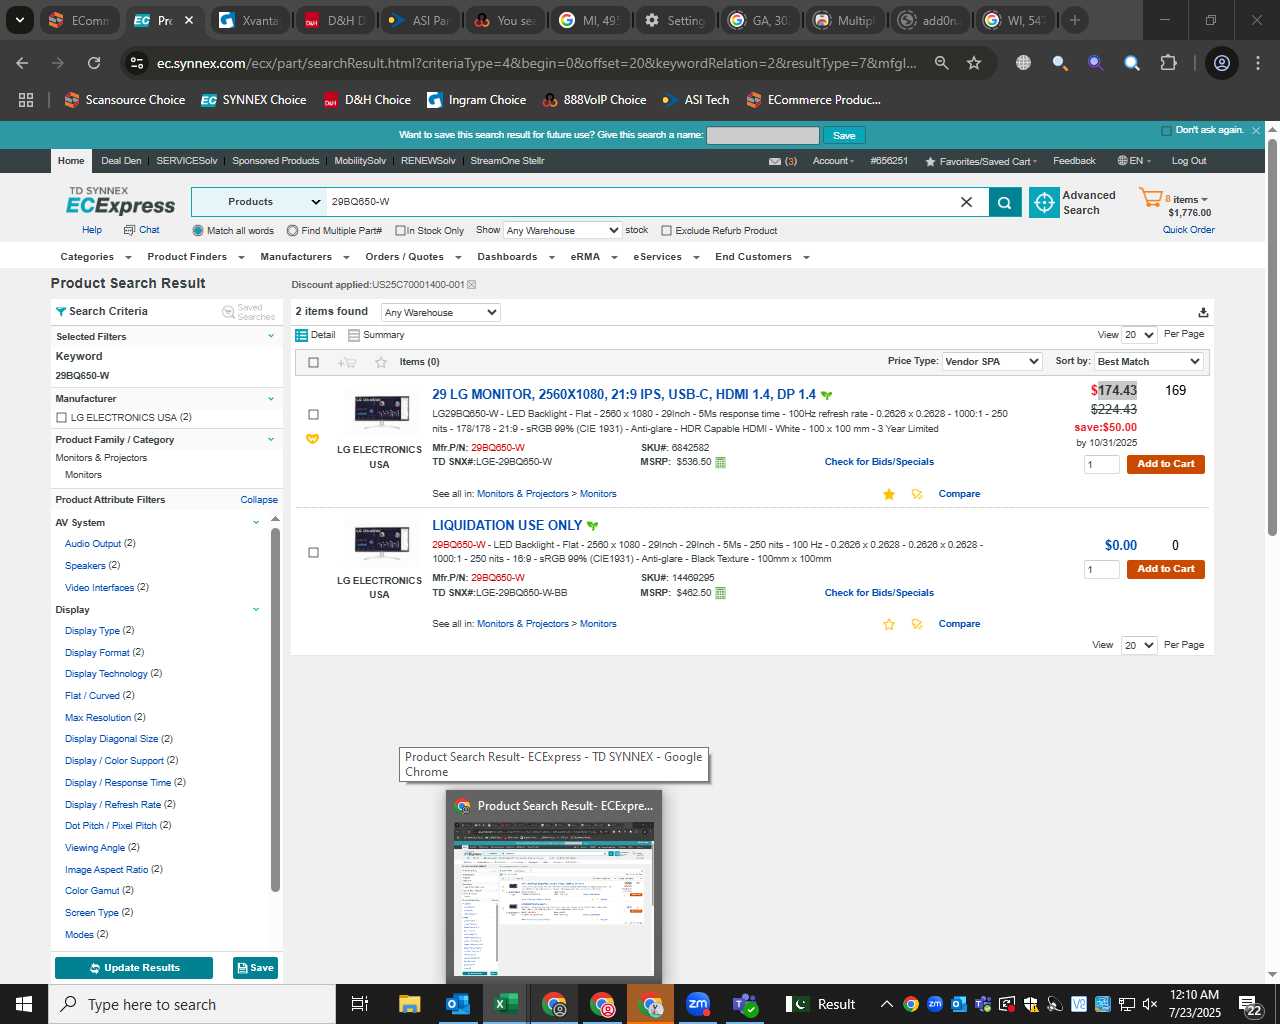Open Quick Order link

click(x=1189, y=230)
